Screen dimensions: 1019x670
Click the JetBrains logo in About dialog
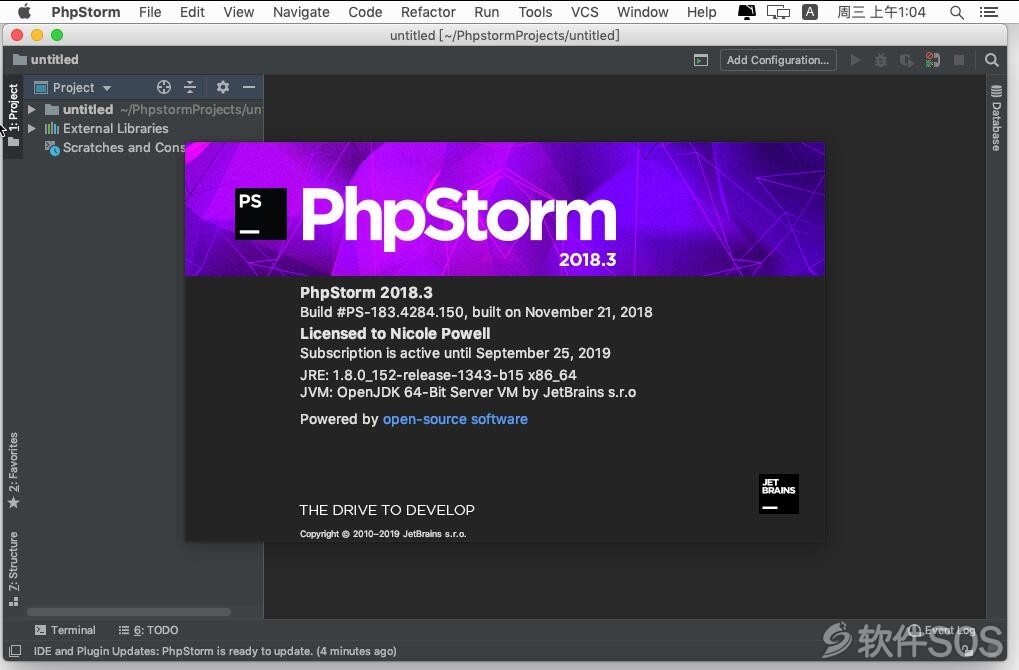[x=779, y=494]
